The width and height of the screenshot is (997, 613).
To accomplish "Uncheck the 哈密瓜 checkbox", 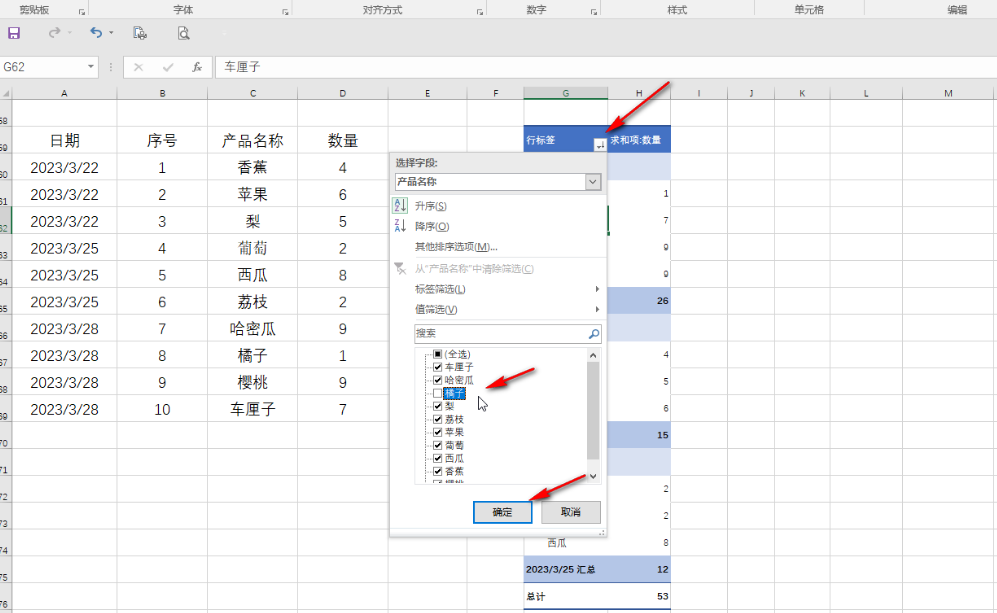I will [437, 381].
